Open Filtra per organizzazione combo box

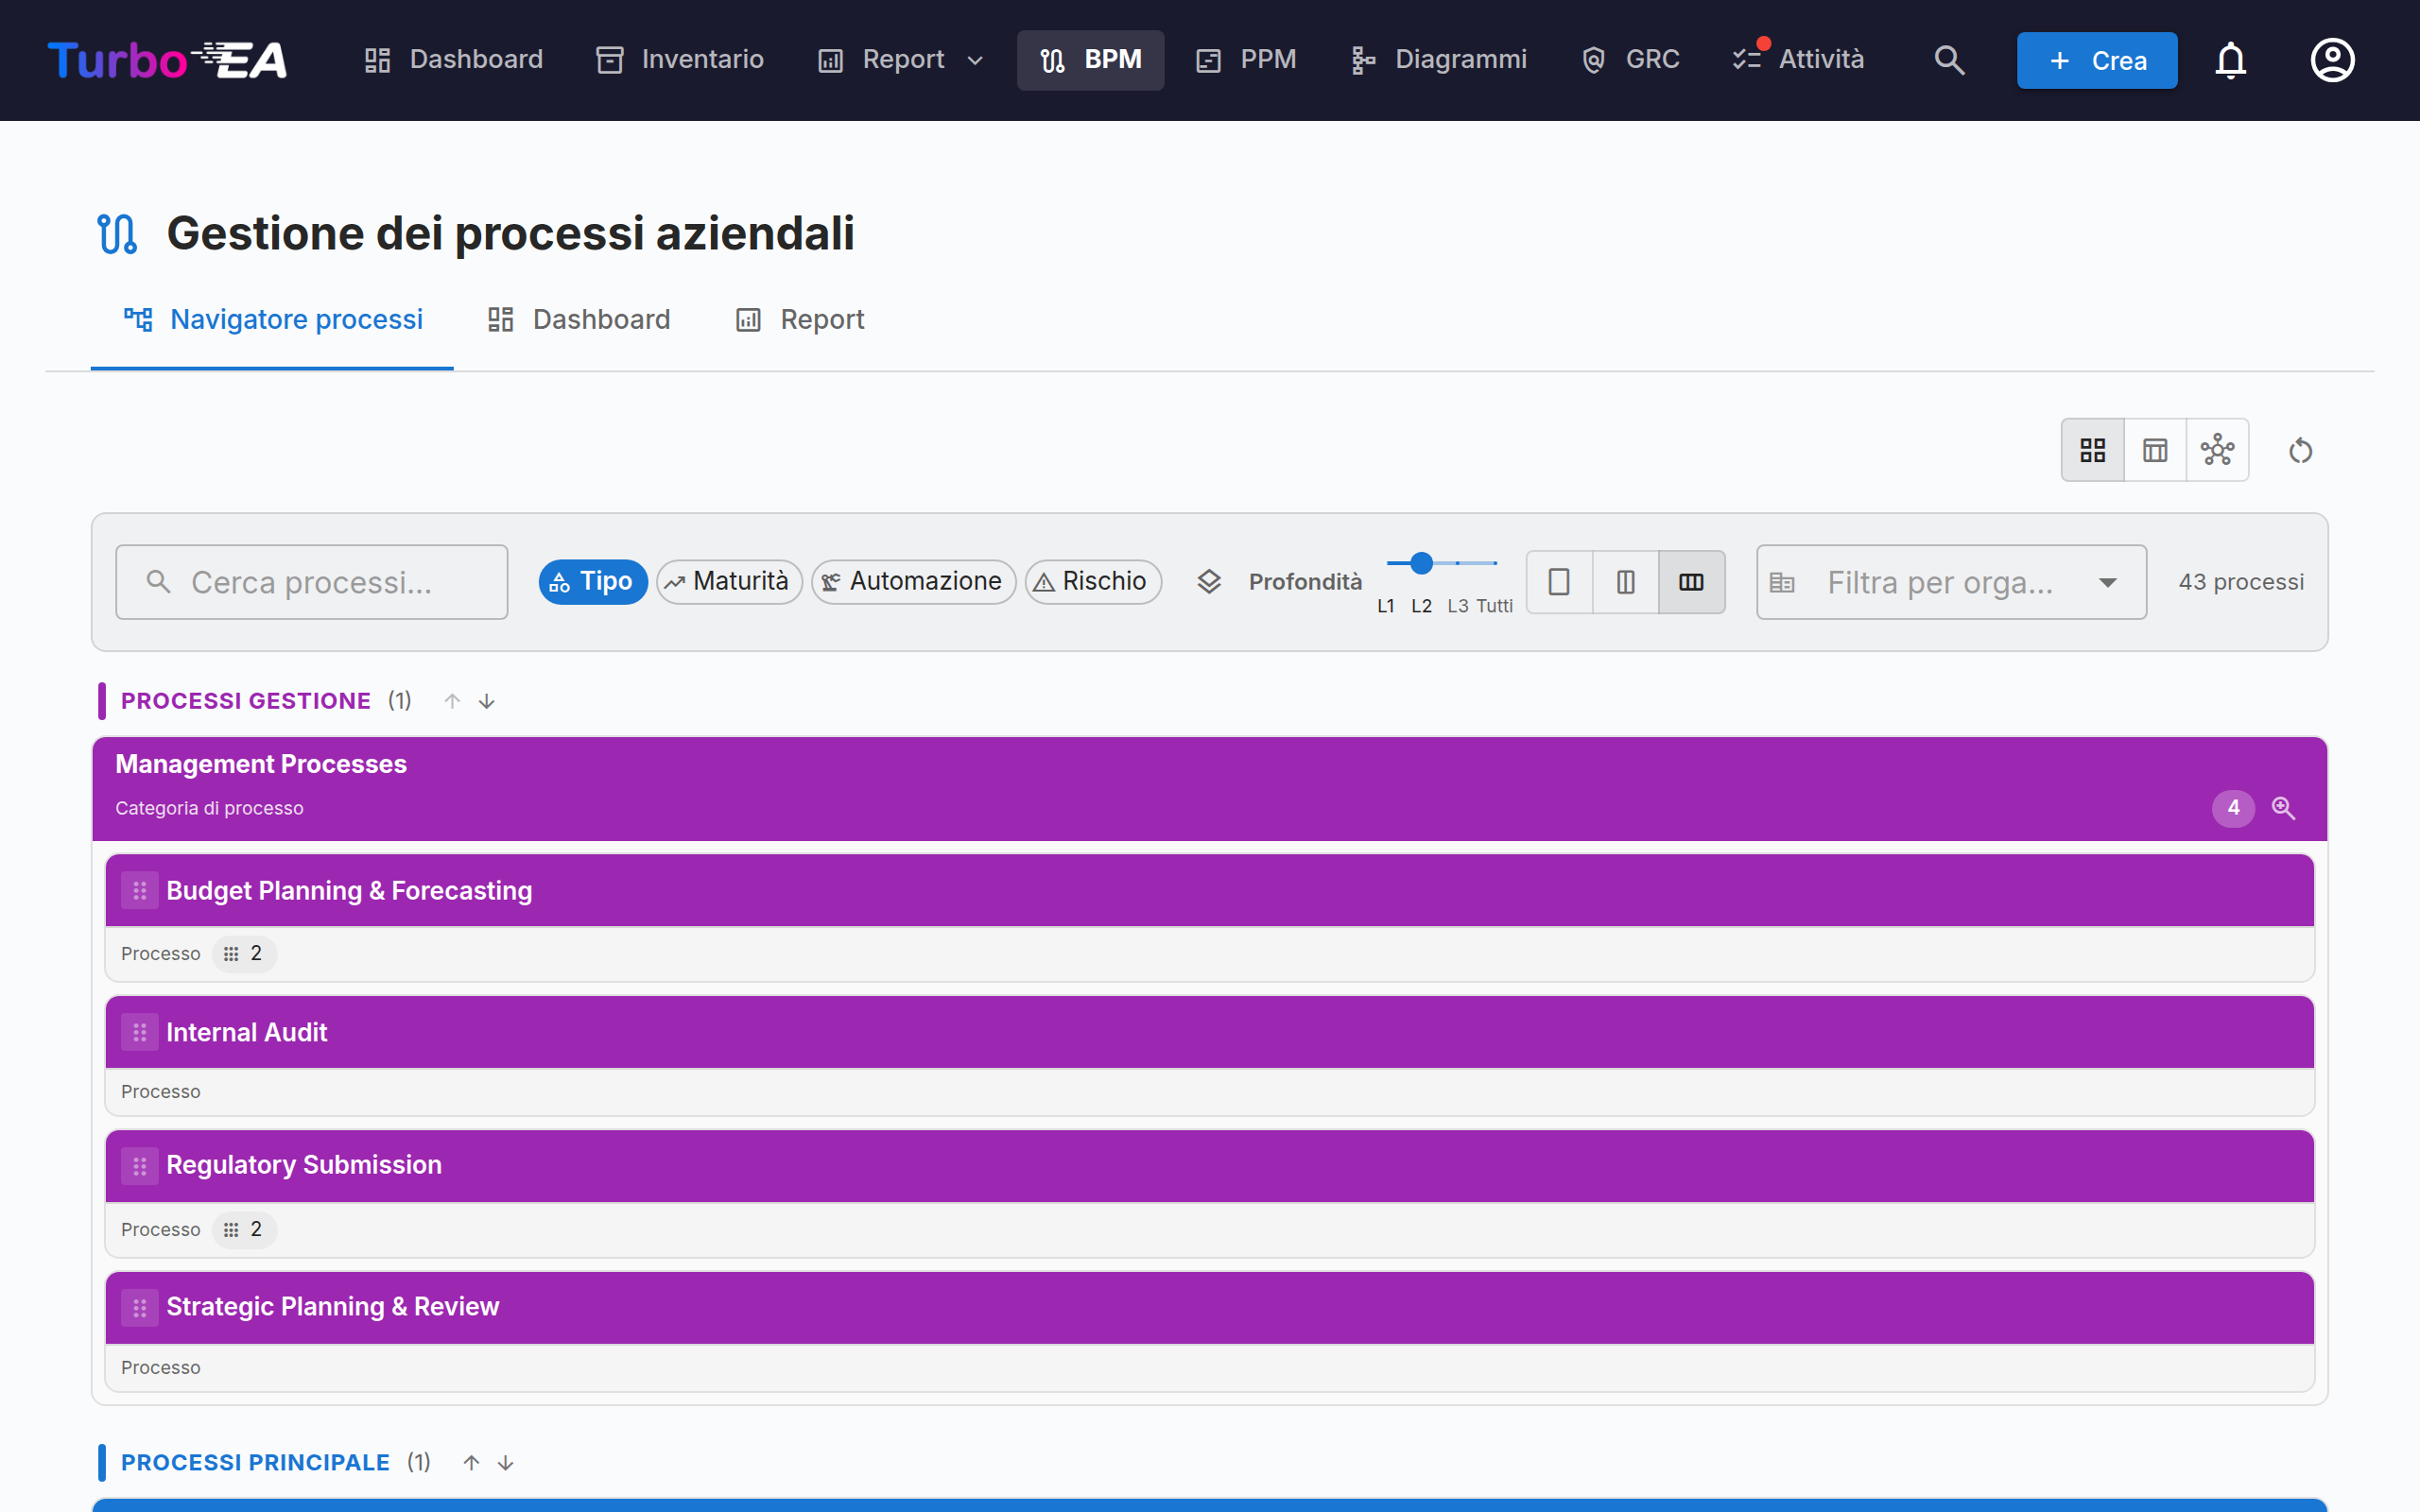pos(1951,582)
